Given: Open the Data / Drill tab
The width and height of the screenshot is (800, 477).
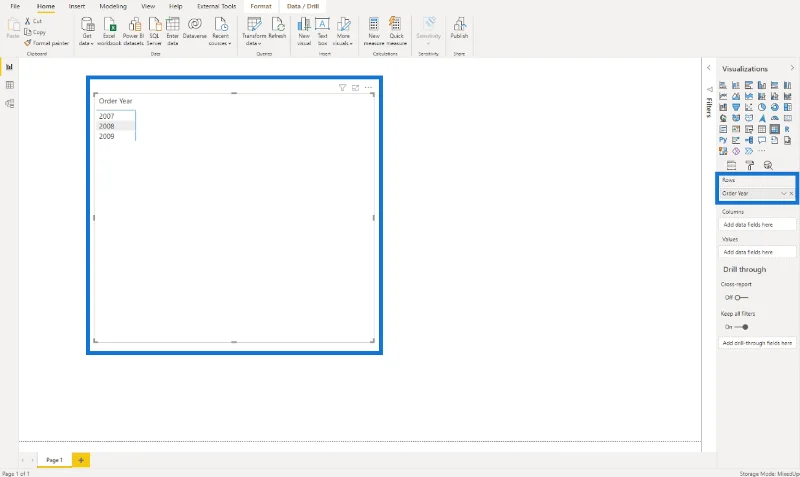Looking at the screenshot, I should coord(303,6).
